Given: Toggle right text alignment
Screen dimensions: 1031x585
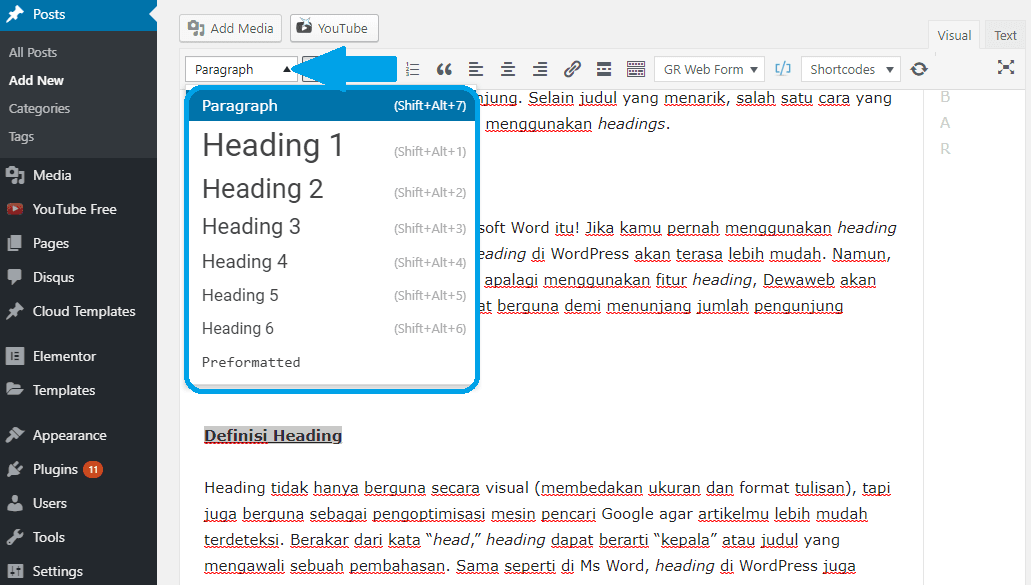Looking at the screenshot, I should pos(540,69).
